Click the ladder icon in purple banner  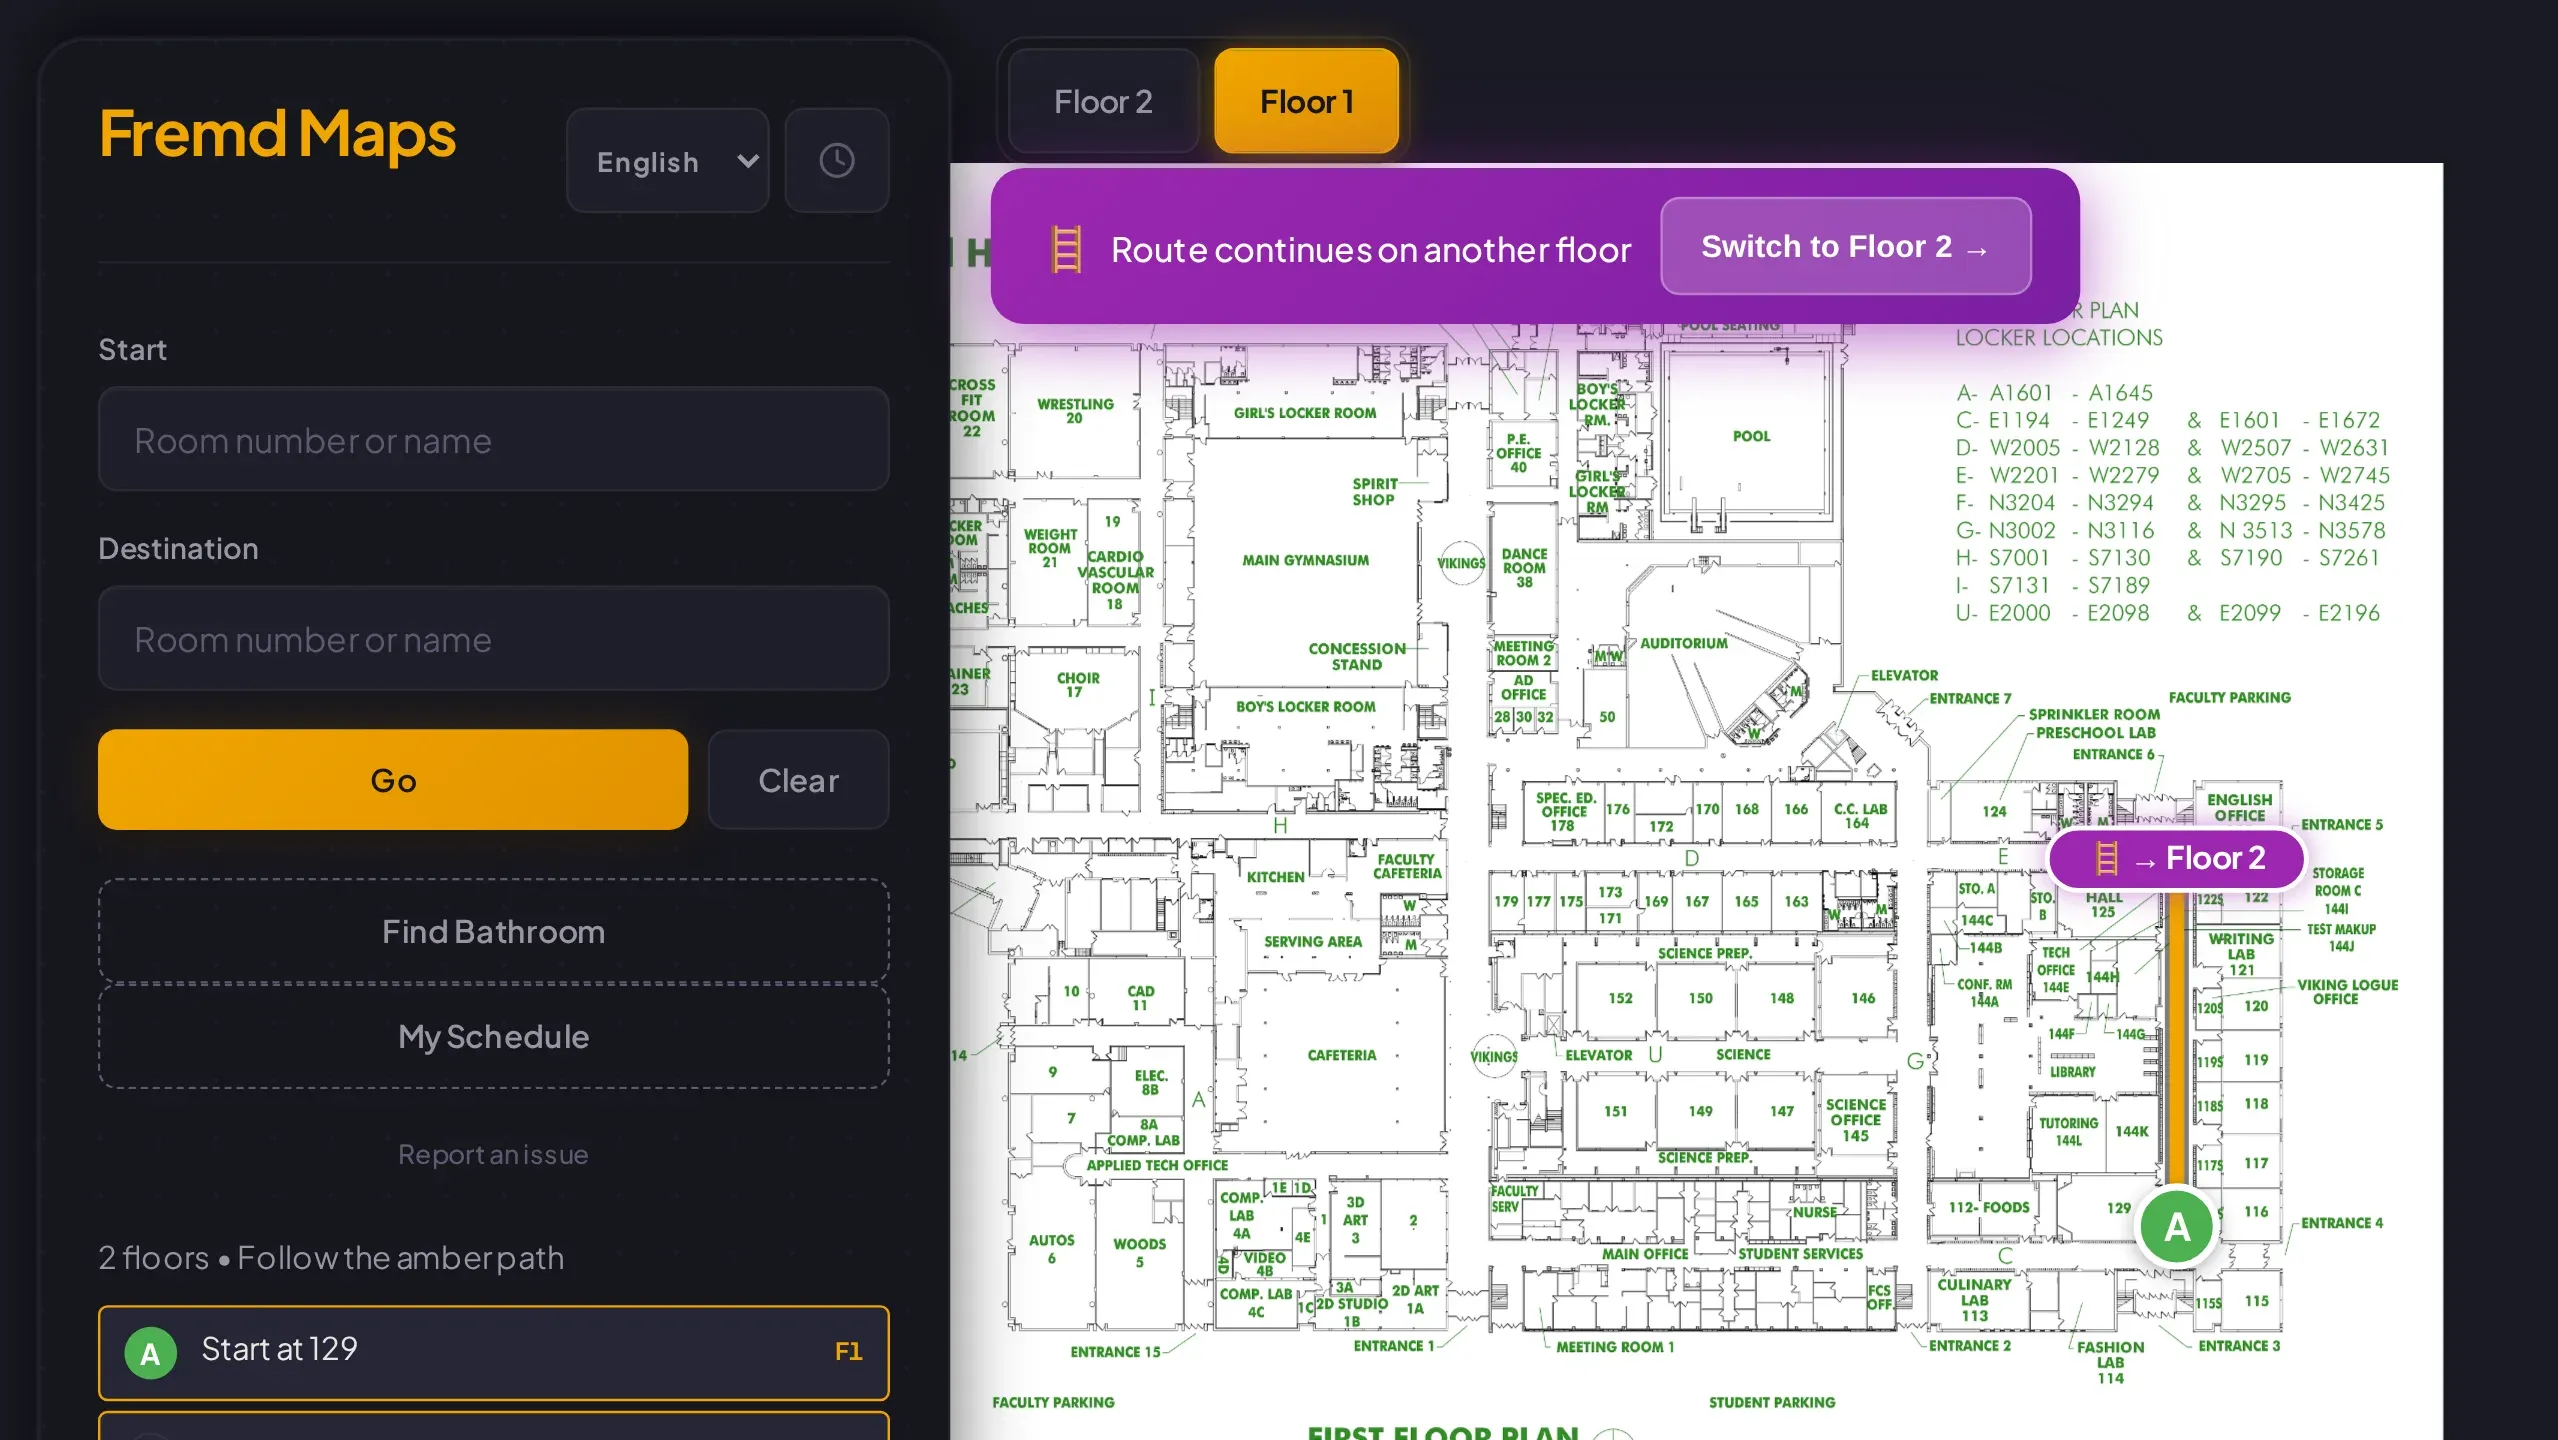tap(1066, 249)
